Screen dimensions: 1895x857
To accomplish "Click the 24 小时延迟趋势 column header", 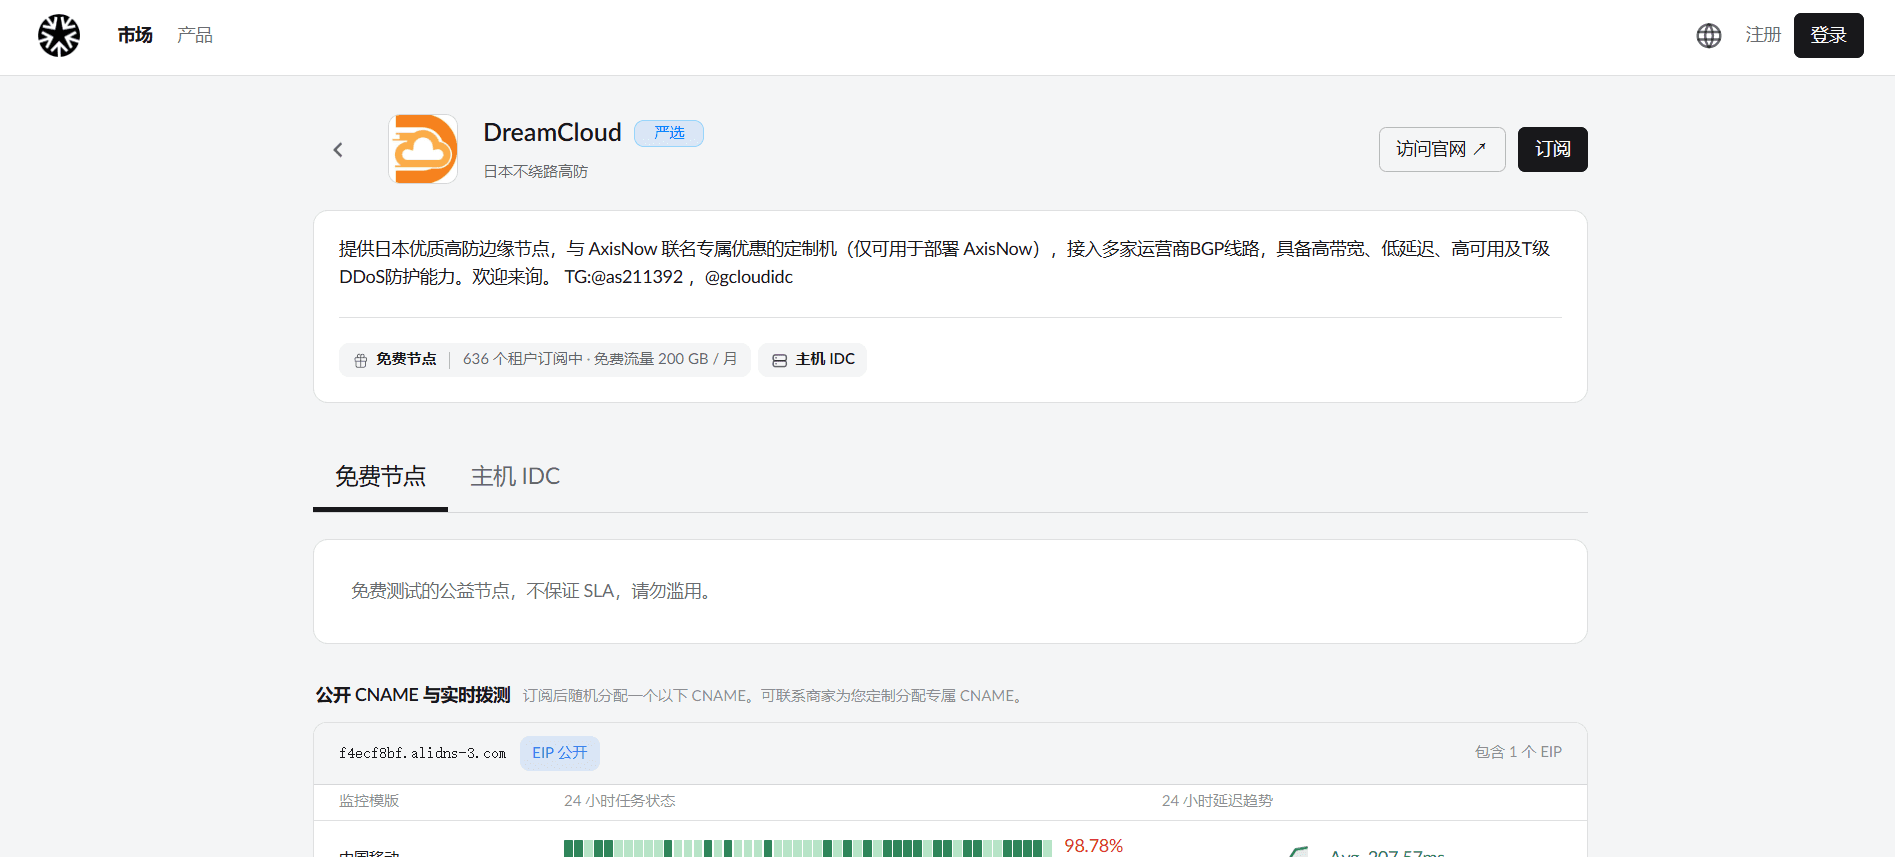I will pyautogui.click(x=1217, y=801).
